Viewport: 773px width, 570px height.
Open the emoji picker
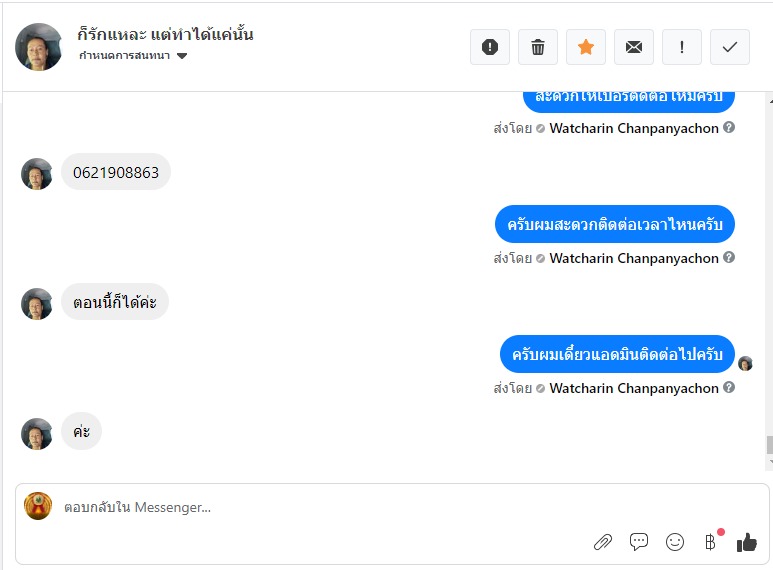[x=675, y=542]
